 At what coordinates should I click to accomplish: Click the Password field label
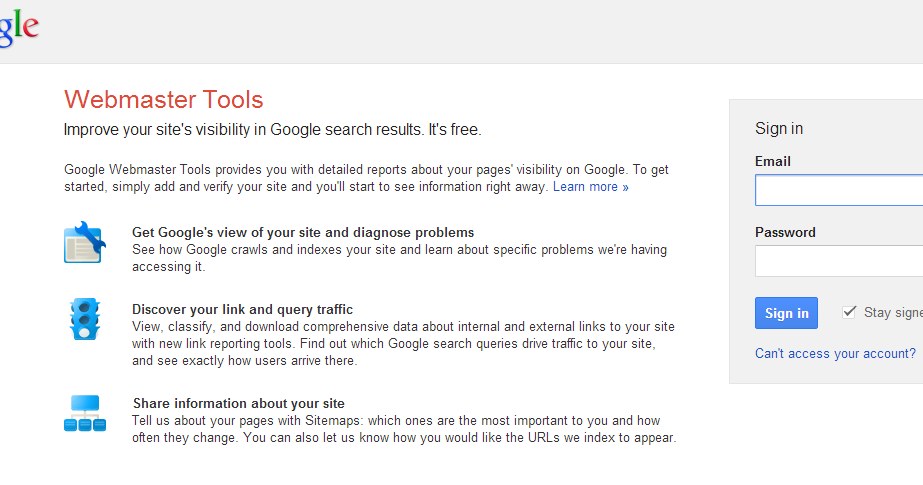(x=785, y=232)
